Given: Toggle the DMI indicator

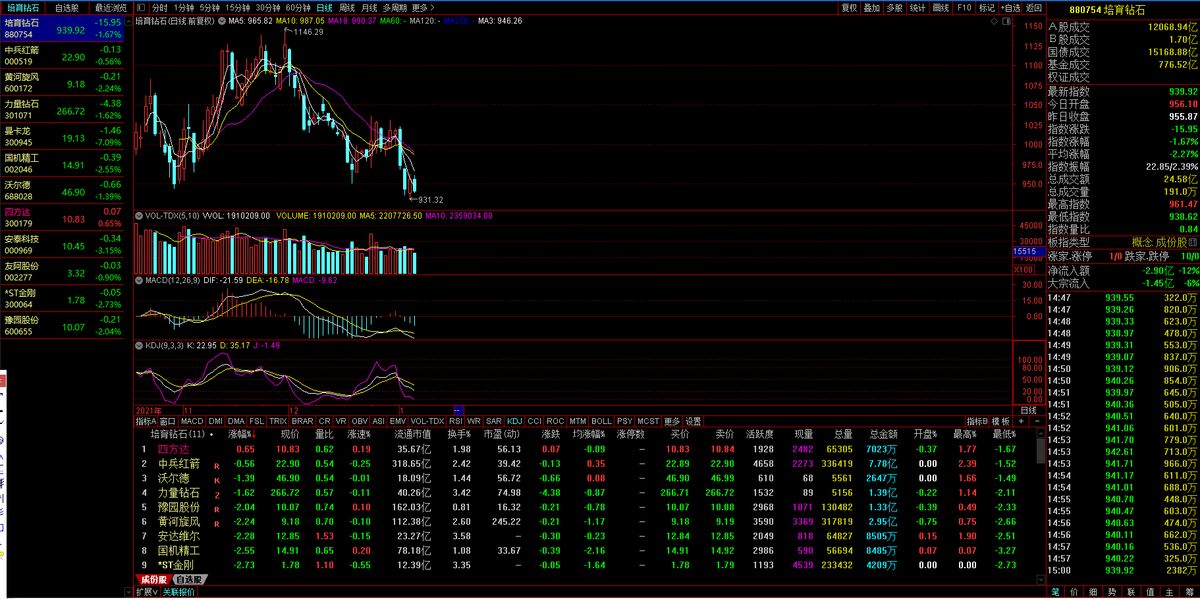Looking at the screenshot, I should pos(215,421).
